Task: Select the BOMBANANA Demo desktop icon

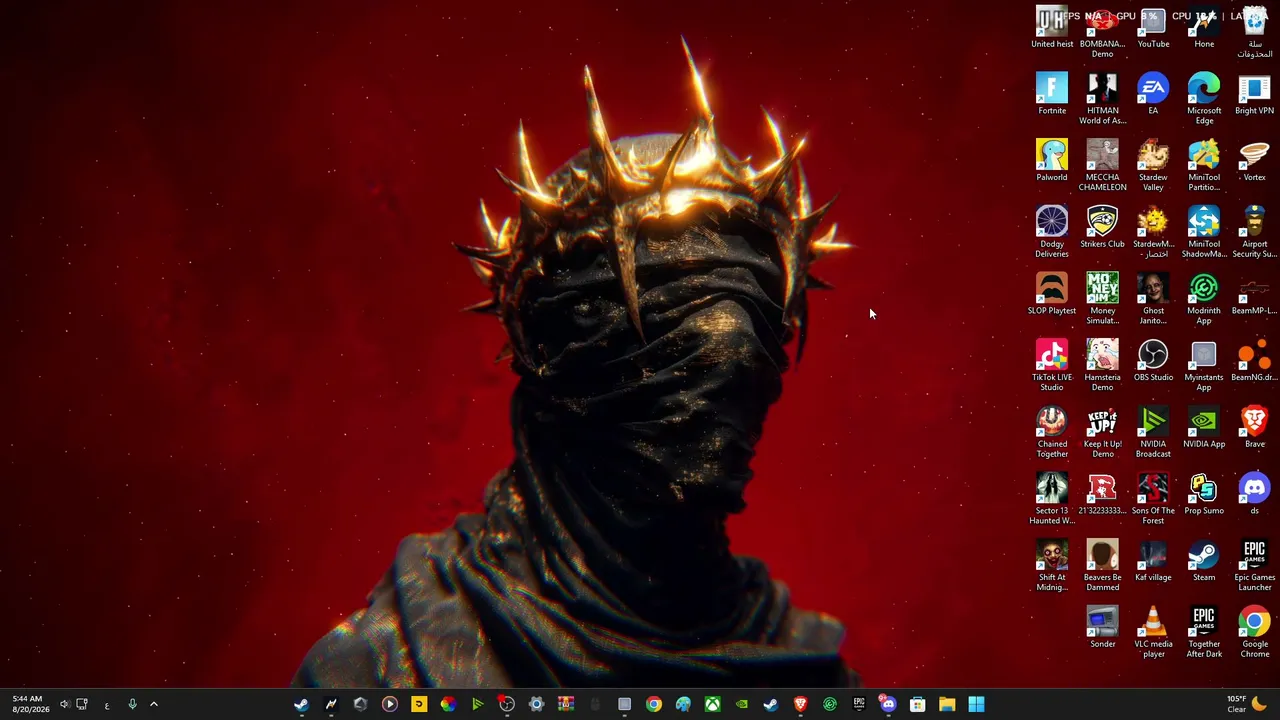Action: tap(1102, 32)
